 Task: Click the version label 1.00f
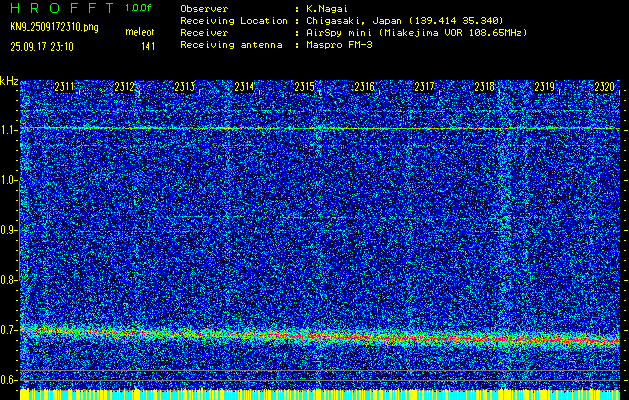138,8
